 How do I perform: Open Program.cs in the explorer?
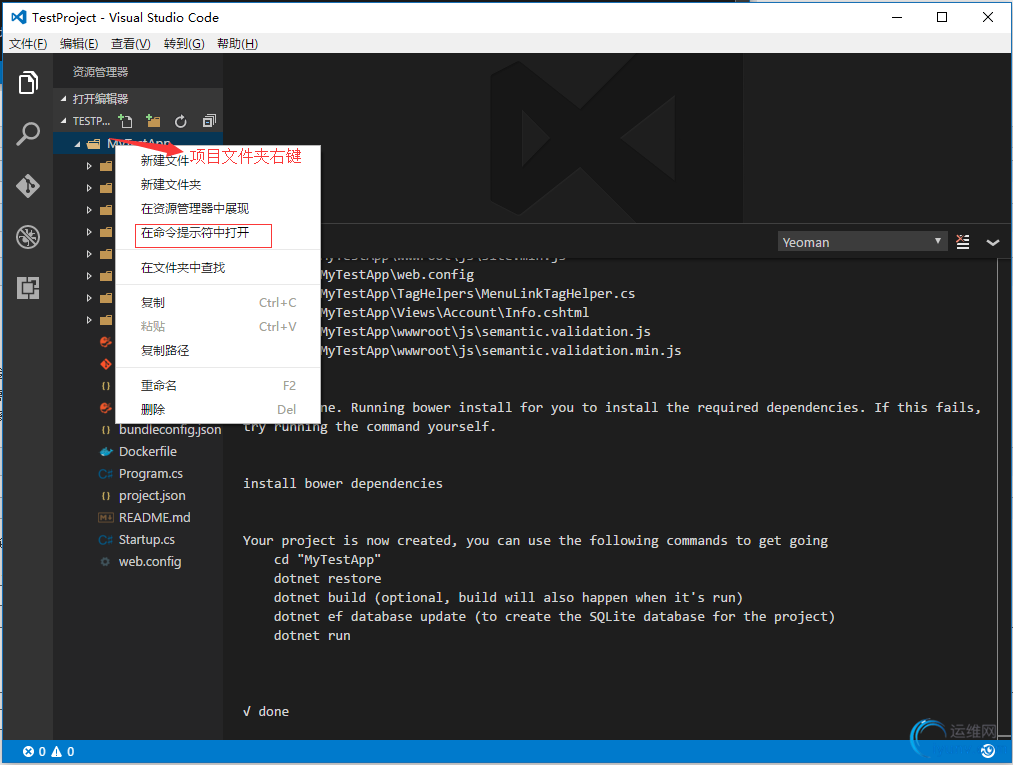click(151, 474)
